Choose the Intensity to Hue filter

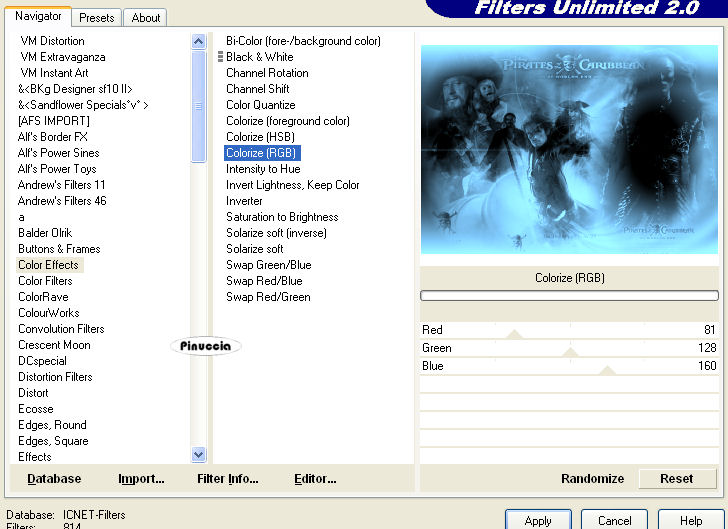click(x=263, y=169)
